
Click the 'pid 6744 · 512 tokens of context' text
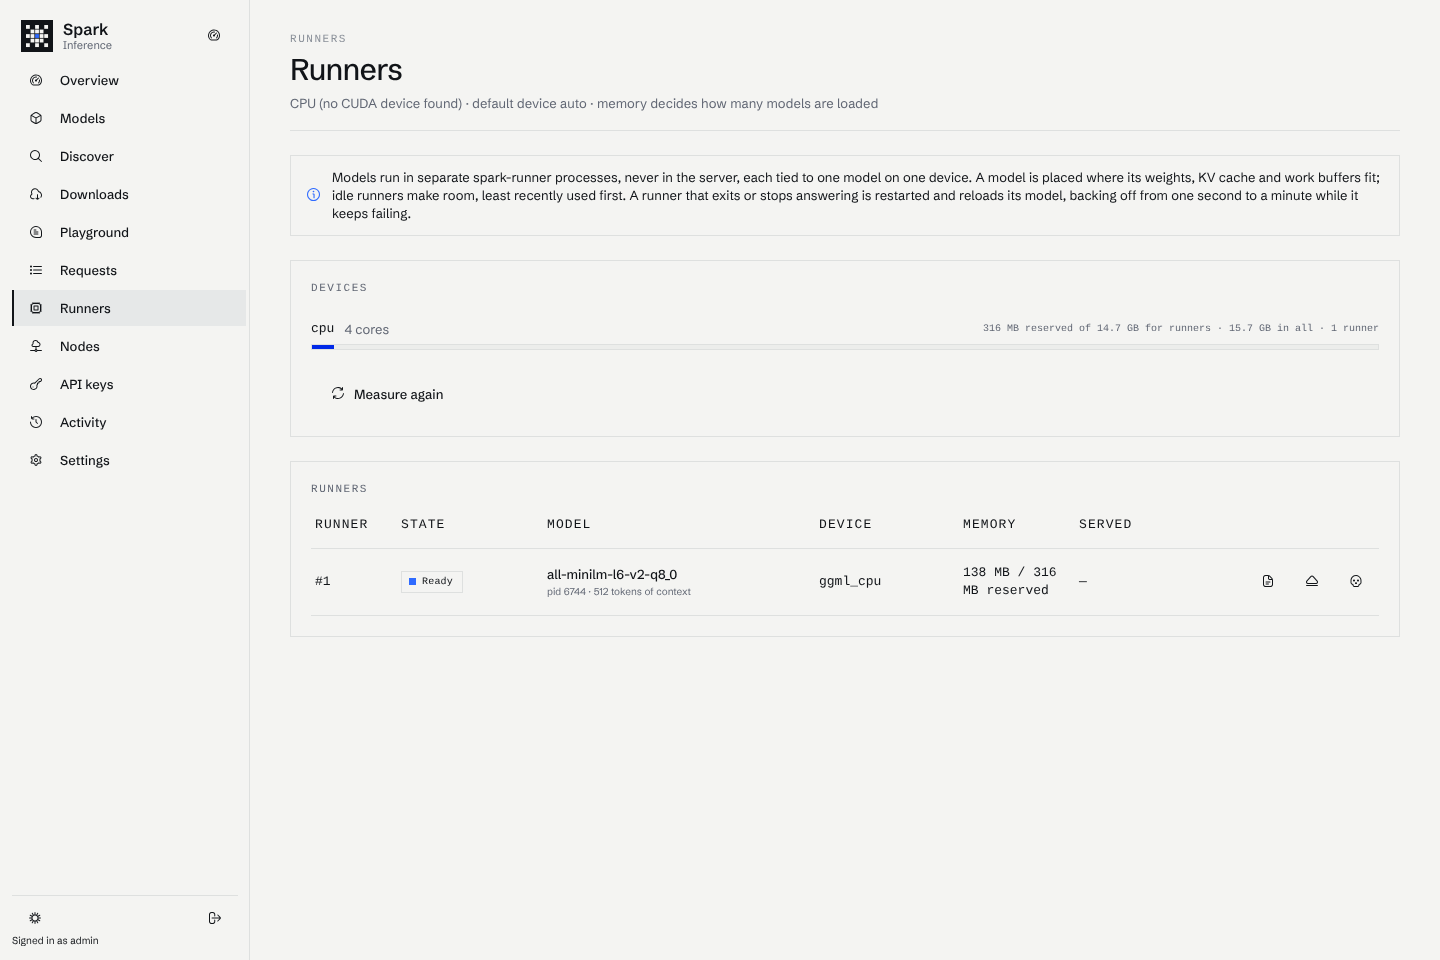[619, 592]
